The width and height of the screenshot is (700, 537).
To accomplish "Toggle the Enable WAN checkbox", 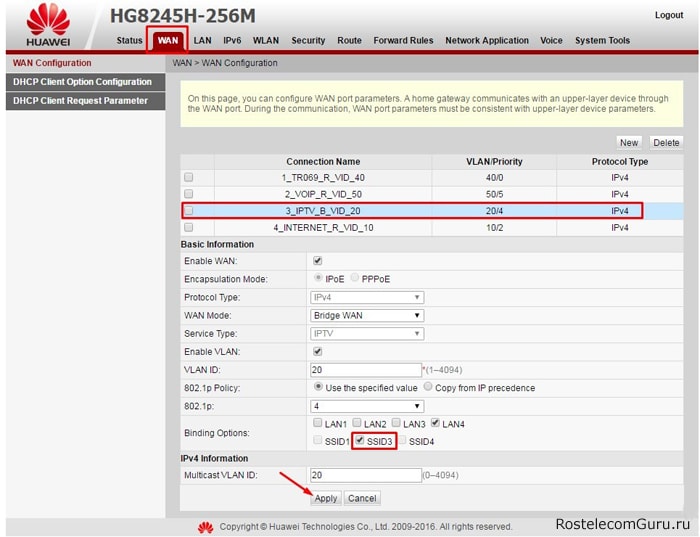I will [318, 261].
